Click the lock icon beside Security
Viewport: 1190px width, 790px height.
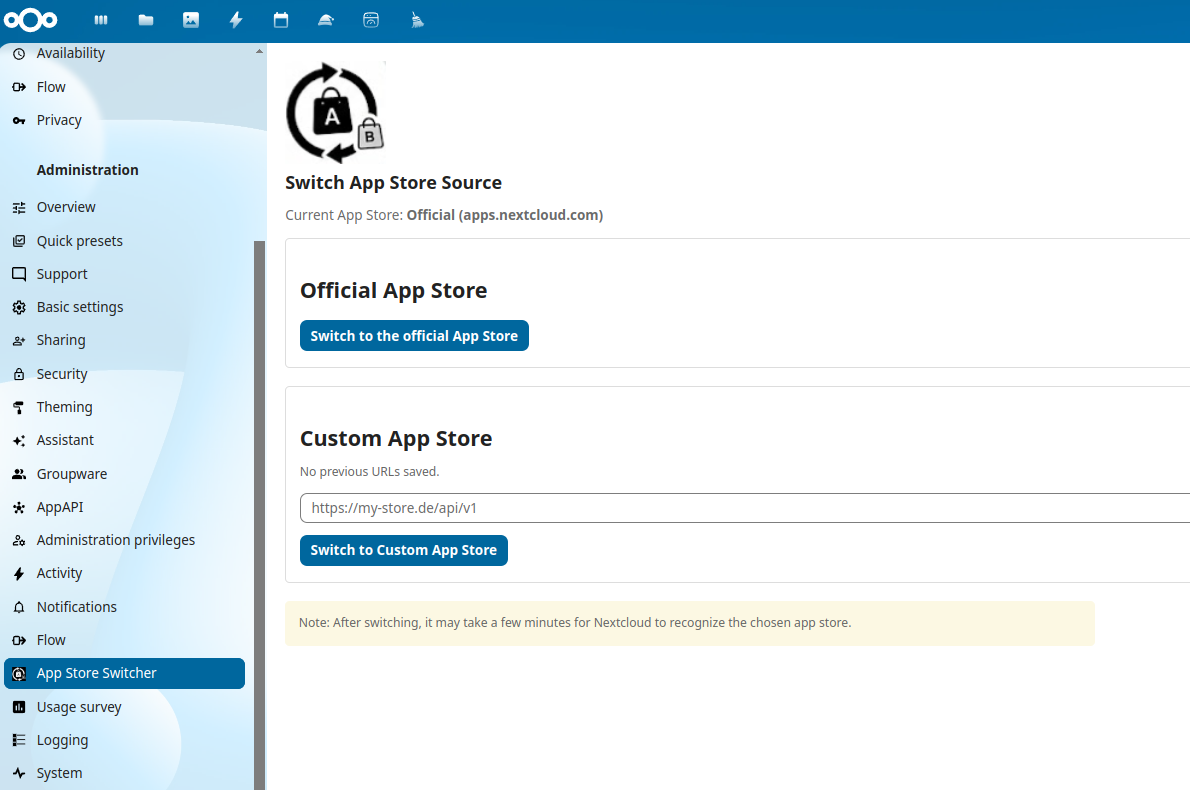point(19,374)
